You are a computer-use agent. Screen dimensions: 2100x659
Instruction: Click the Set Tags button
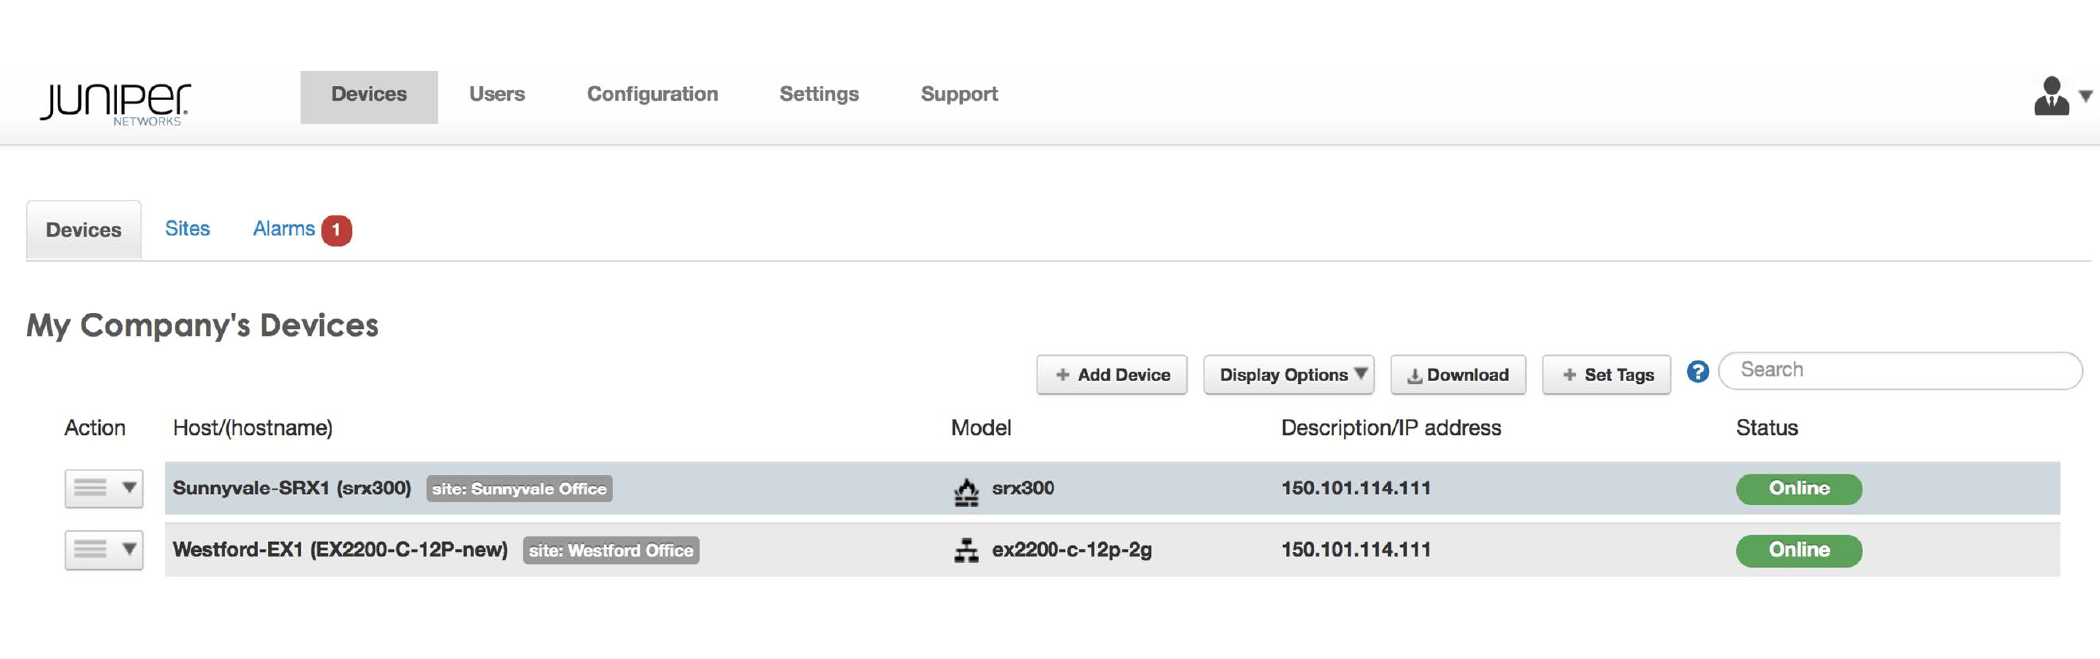(1606, 375)
